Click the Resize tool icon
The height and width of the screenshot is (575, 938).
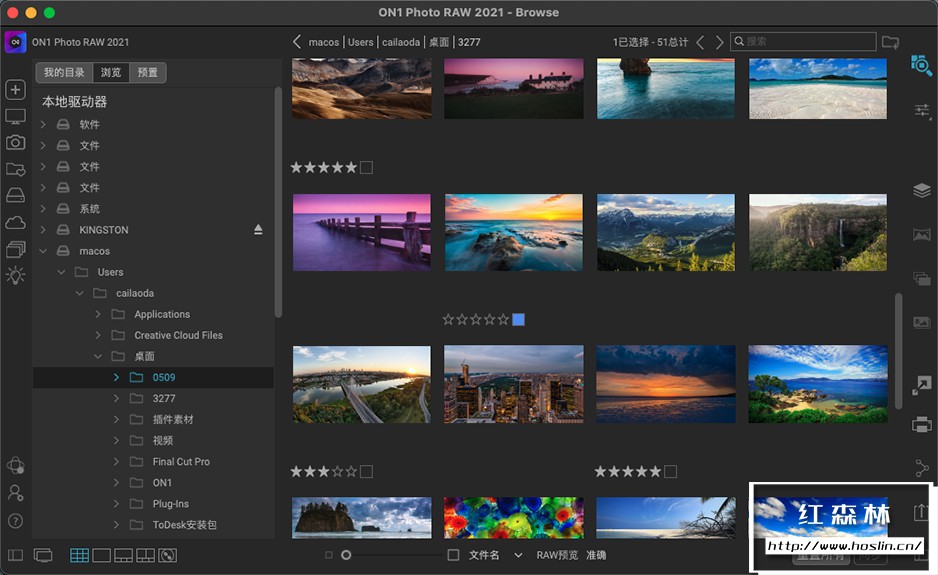[x=921, y=385]
